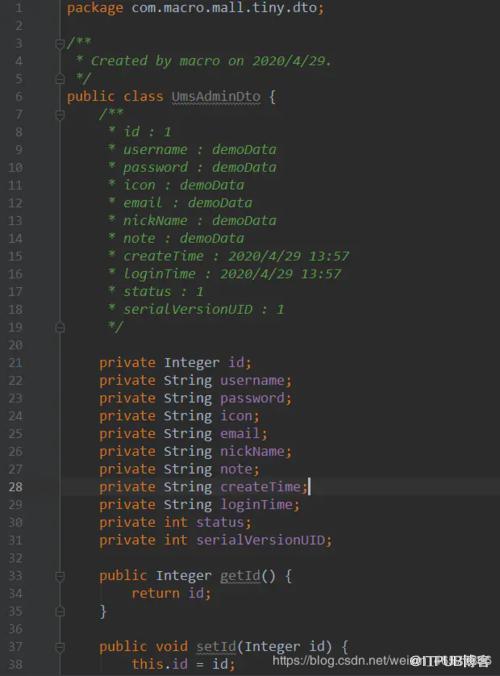Click 'username : demoData' comment line

(200, 150)
